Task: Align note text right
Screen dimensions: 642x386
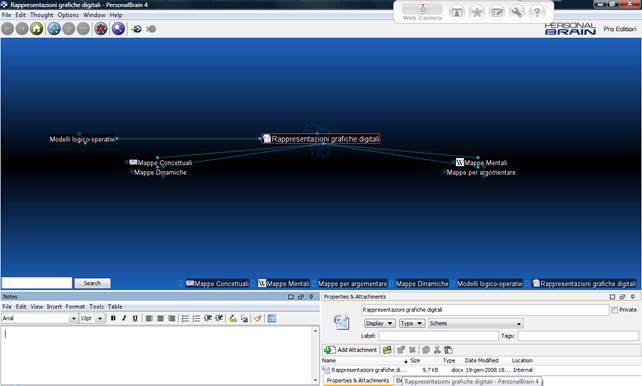Action: click(172, 318)
